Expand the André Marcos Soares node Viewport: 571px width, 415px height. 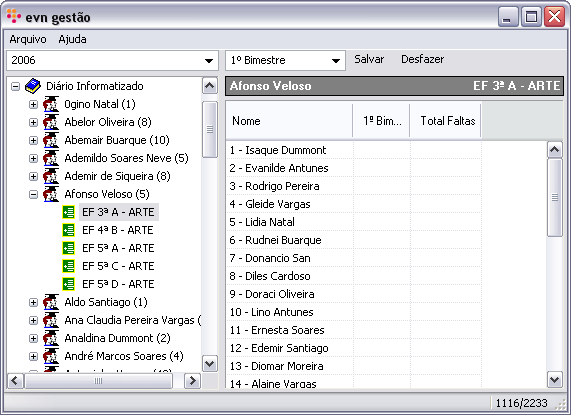33,356
